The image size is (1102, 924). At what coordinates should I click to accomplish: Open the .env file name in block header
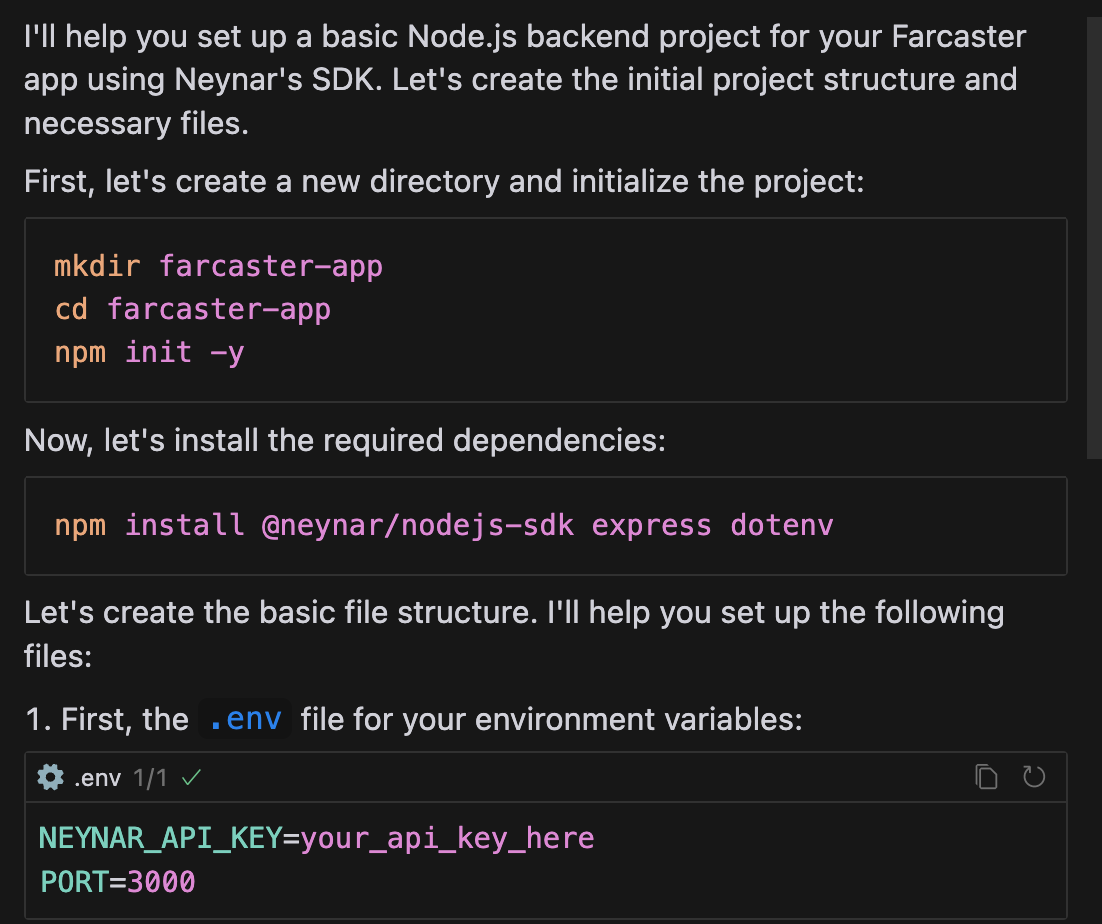97,778
